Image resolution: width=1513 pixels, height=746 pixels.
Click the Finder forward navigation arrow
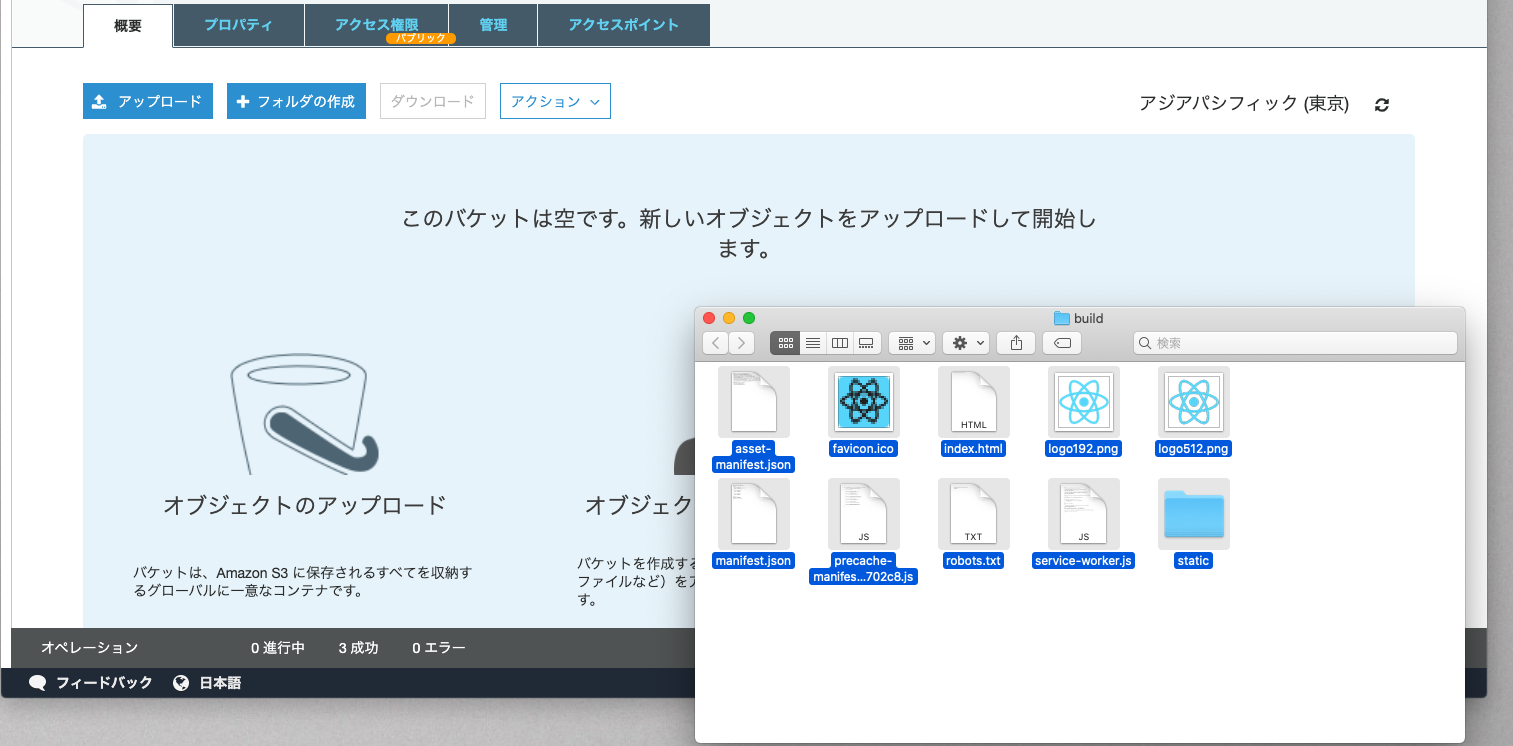tap(741, 343)
